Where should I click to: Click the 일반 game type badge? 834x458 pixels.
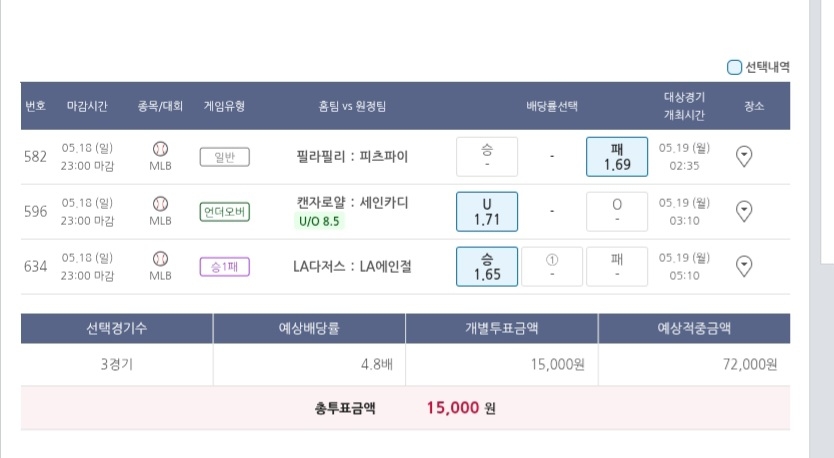[x=224, y=157]
